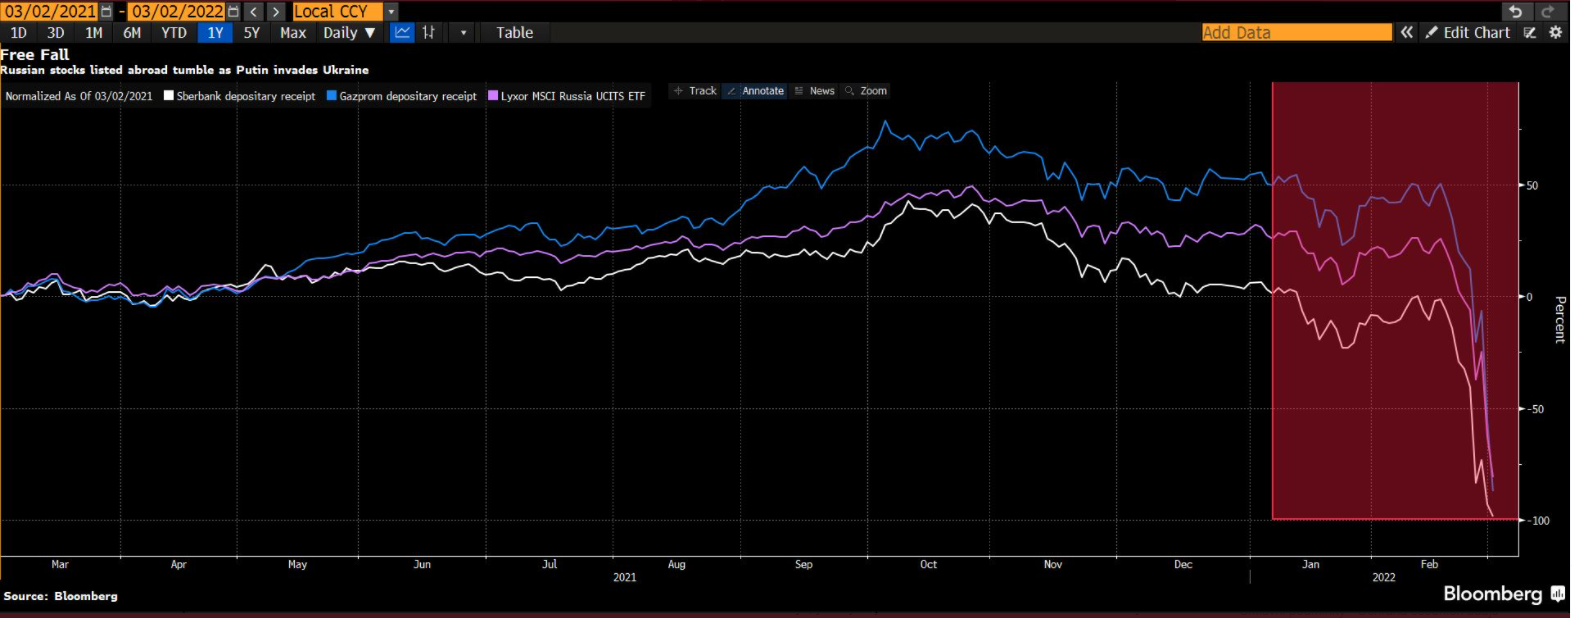Click the Jan label on the time axis

click(1310, 564)
